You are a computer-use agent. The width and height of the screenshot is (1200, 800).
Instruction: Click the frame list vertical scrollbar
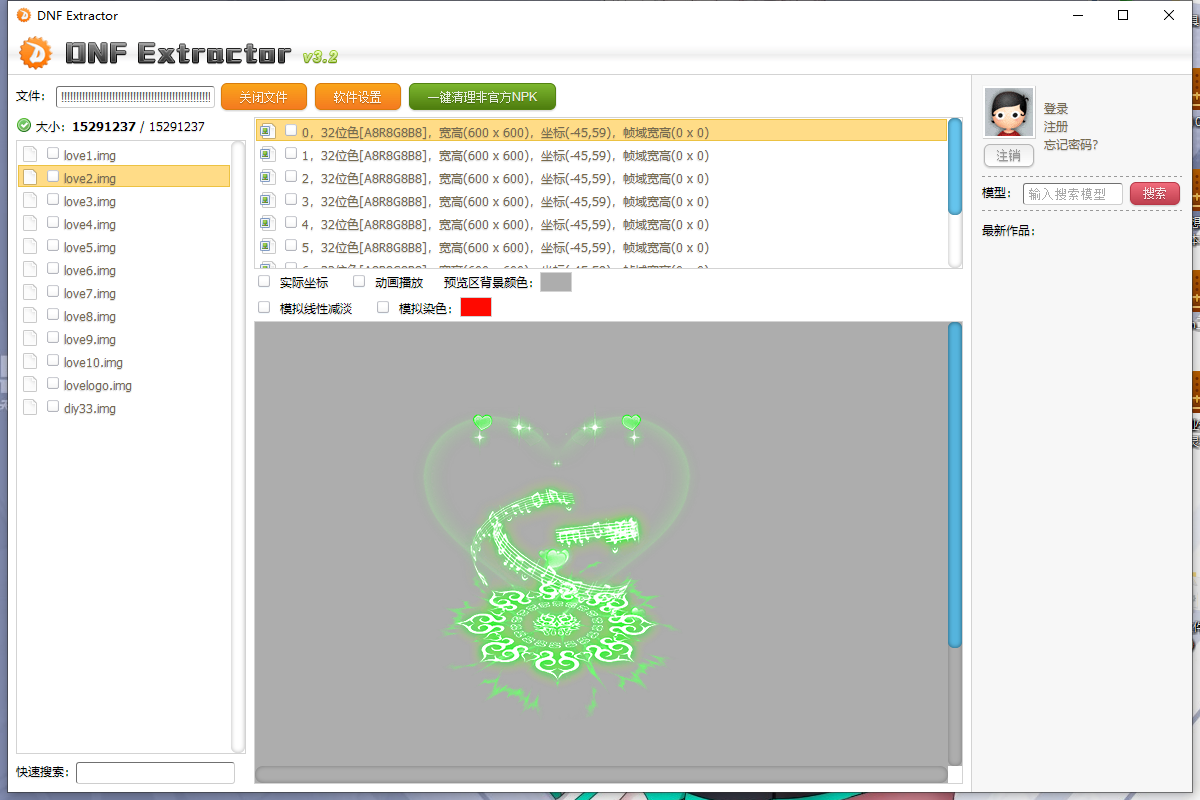pos(955,193)
